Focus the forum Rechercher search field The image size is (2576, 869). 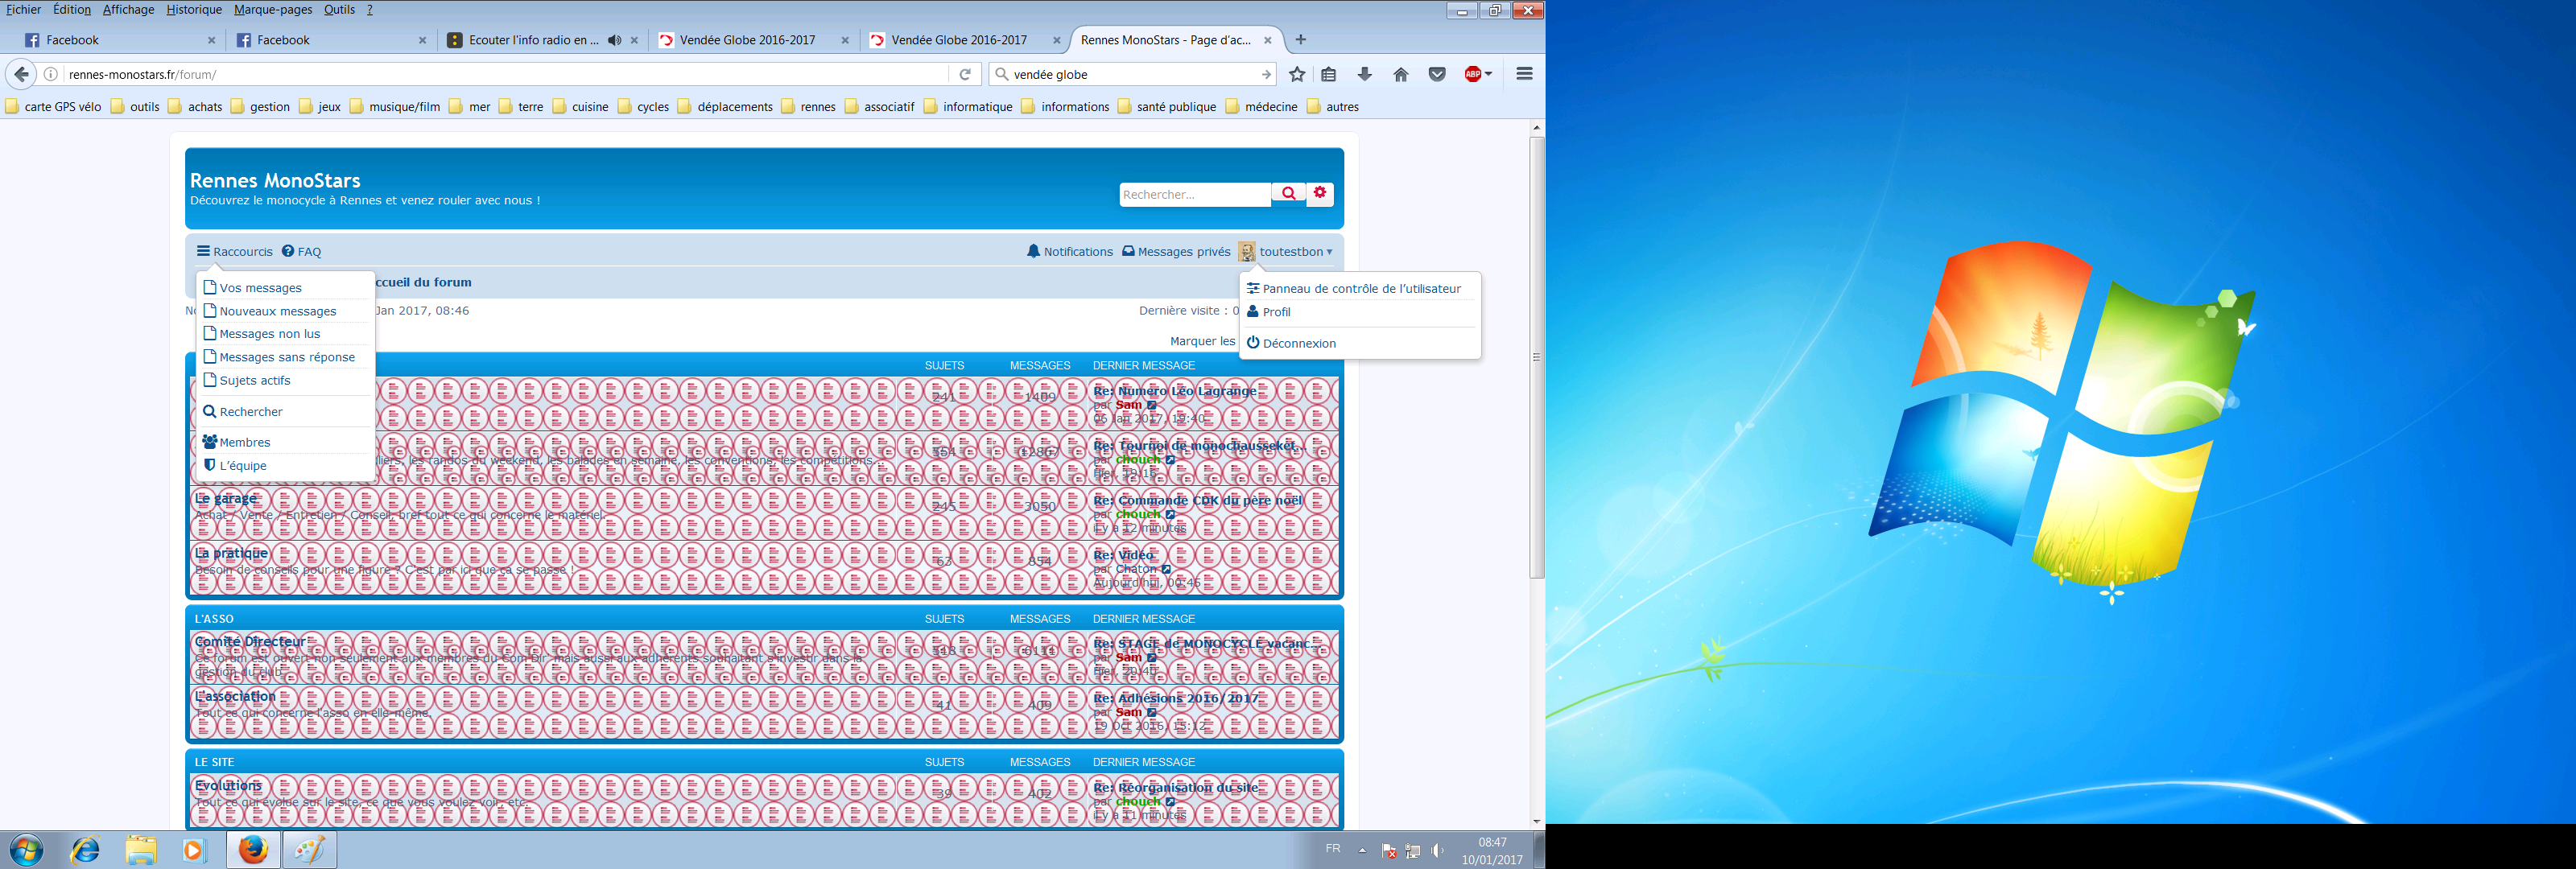1195,194
